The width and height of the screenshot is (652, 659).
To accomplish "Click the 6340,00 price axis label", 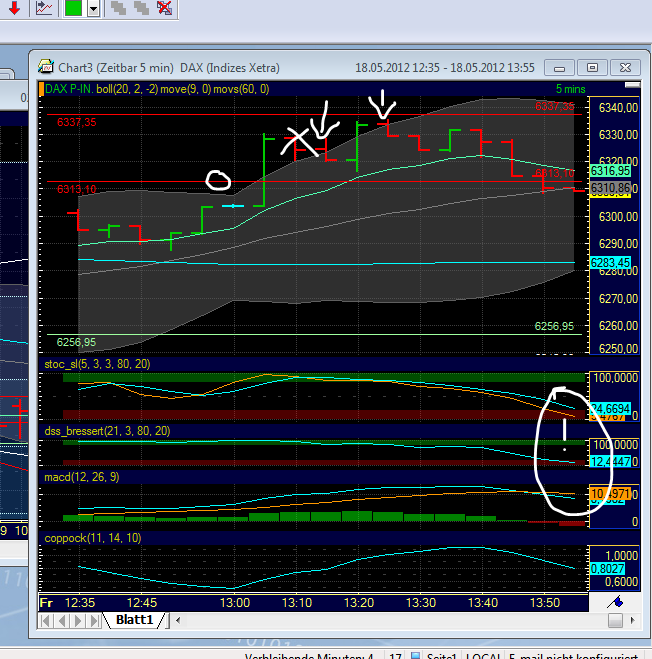I will pos(618,108).
